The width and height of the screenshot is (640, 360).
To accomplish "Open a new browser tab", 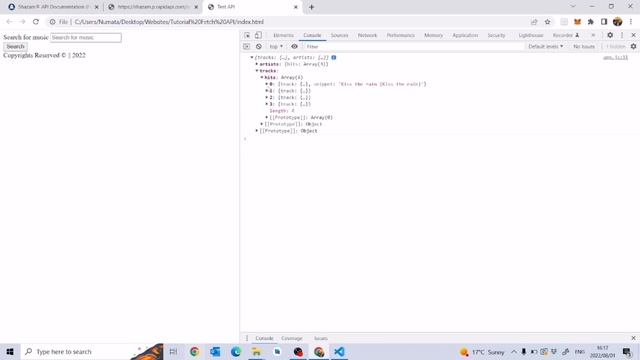I will coord(311,7).
